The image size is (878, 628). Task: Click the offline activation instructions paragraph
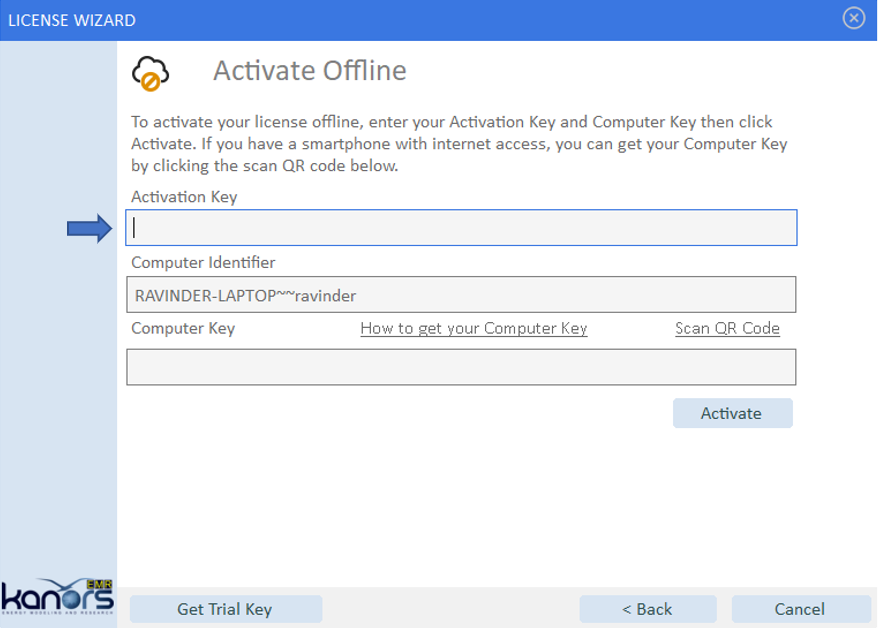coord(459,144)
